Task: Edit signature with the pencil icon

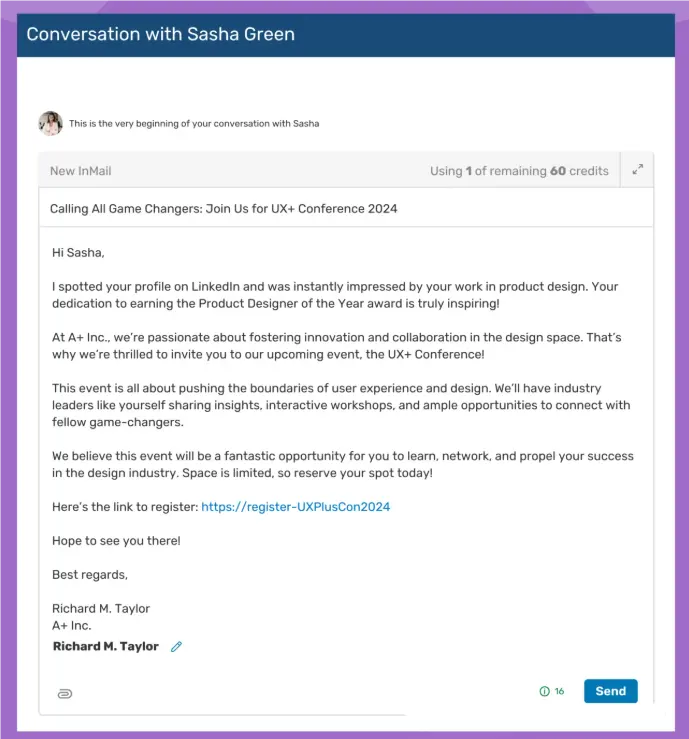Action: pos(177,647)
